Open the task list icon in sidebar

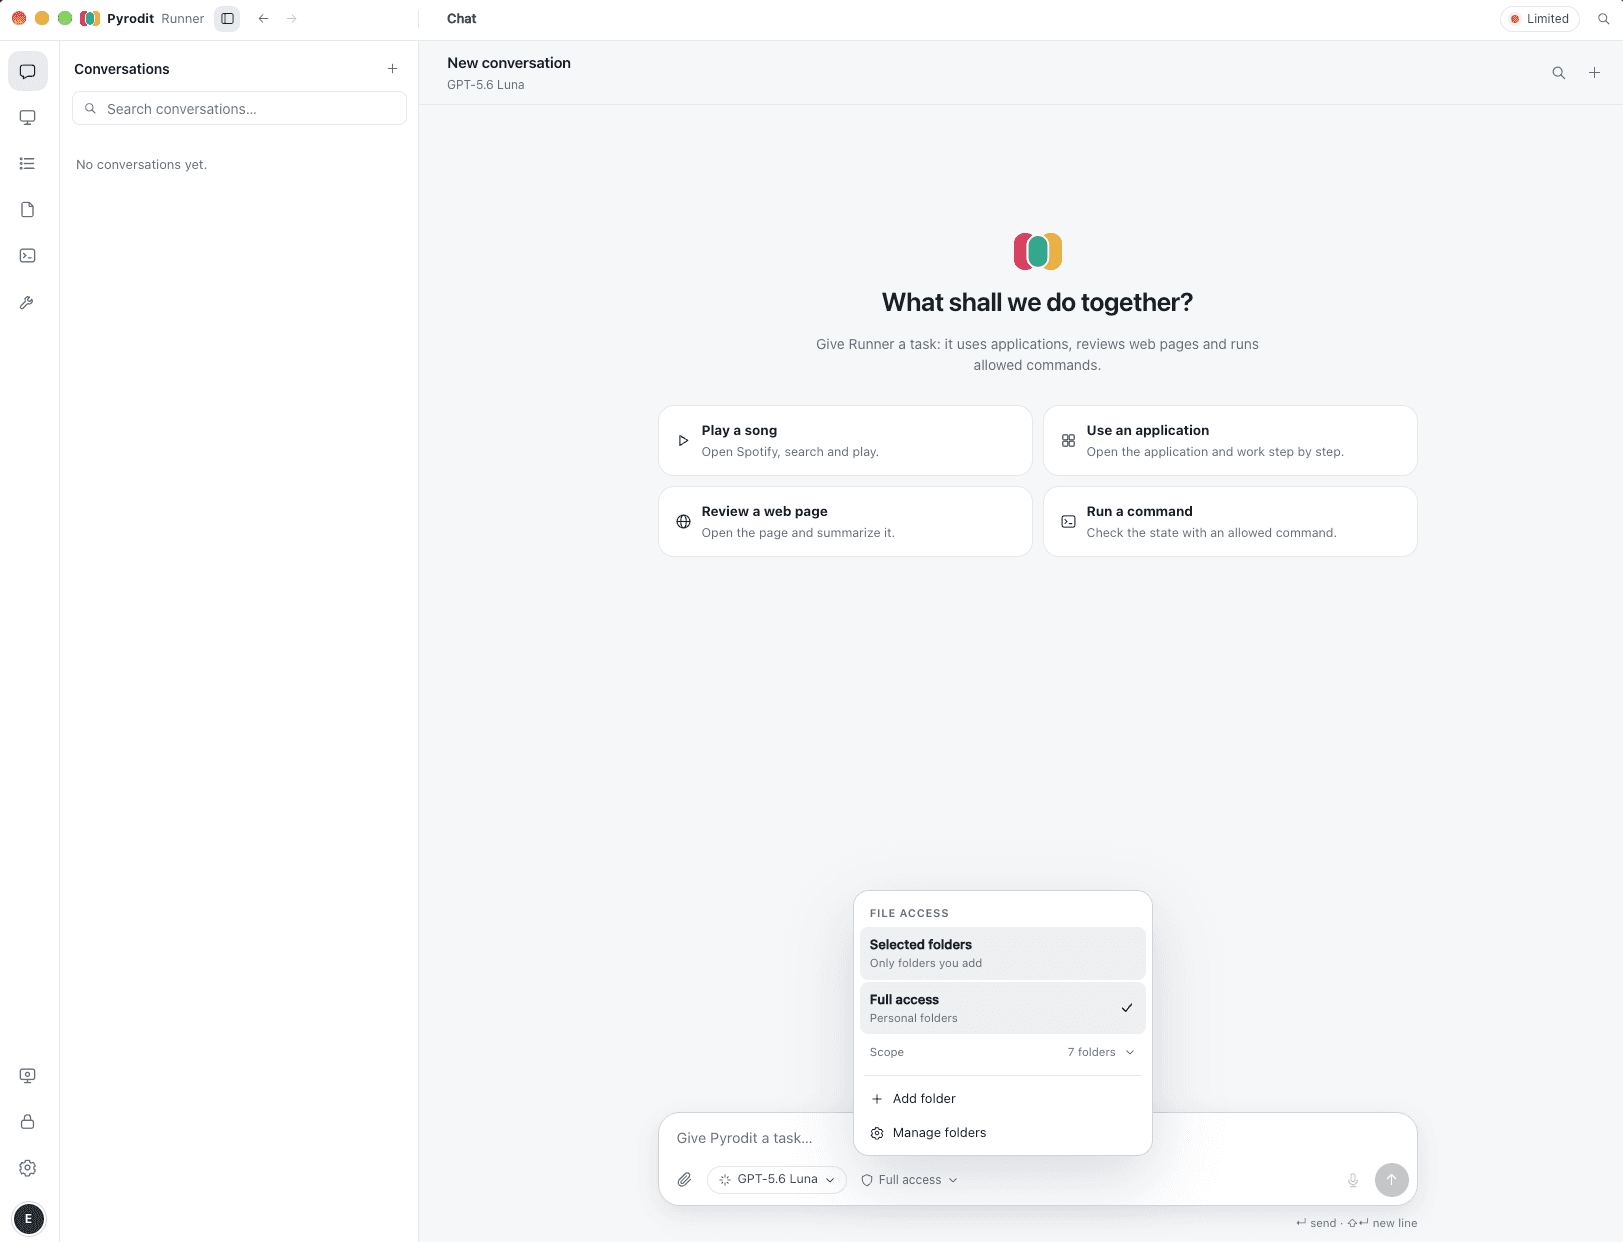28,163
